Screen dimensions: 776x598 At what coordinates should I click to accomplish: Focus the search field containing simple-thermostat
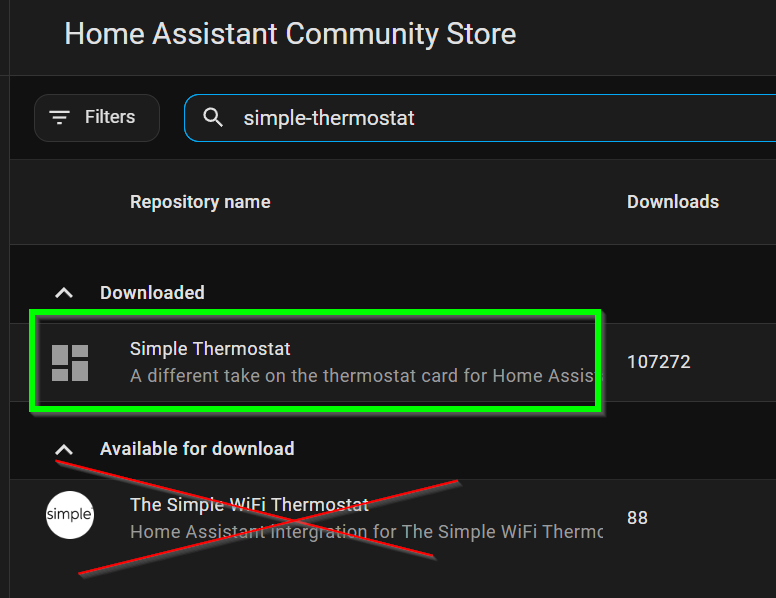(480, 118)
